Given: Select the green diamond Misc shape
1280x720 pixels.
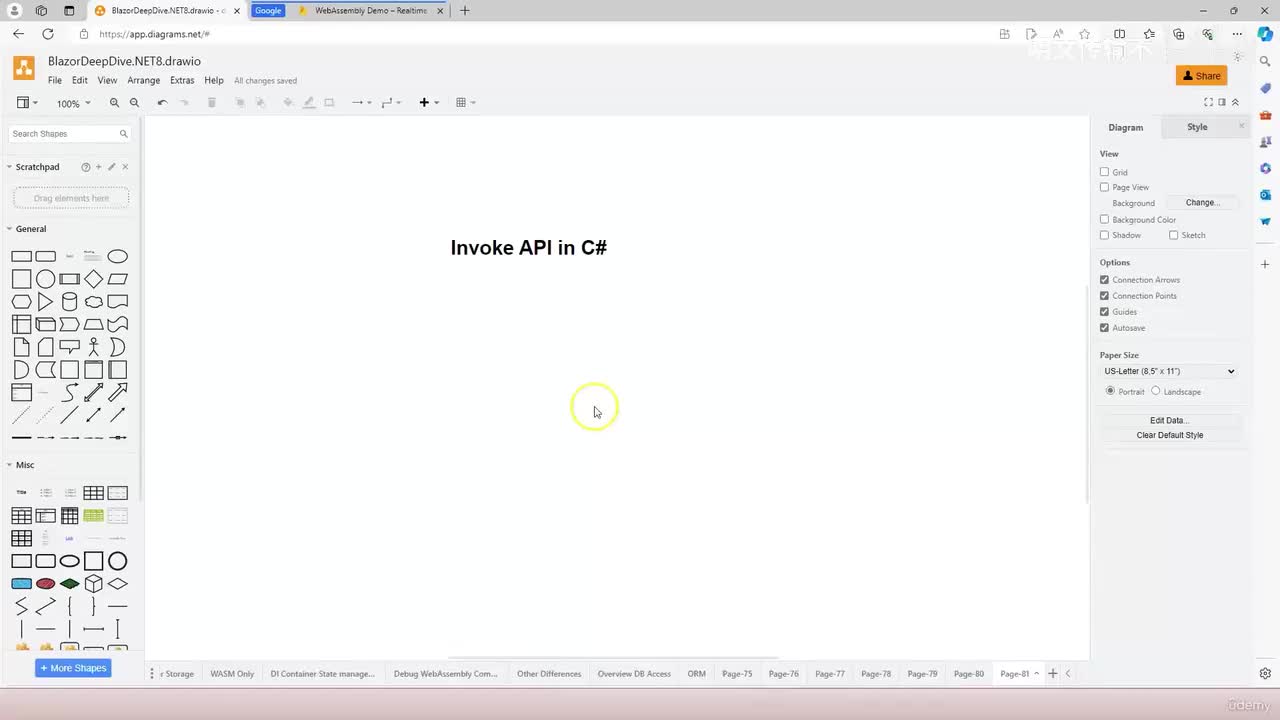Looking at the screenshot, I should coord(69,583).
